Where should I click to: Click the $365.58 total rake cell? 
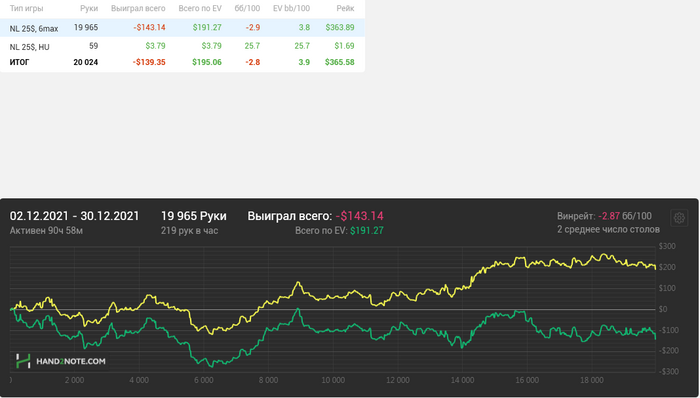click(x=340, y=62)
